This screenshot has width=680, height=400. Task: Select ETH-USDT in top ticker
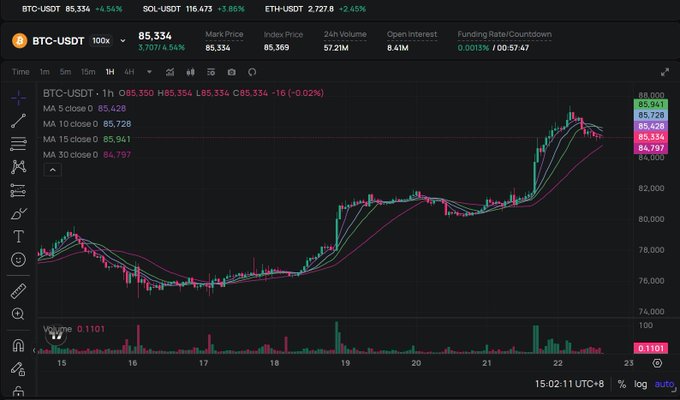click(315, 9)
